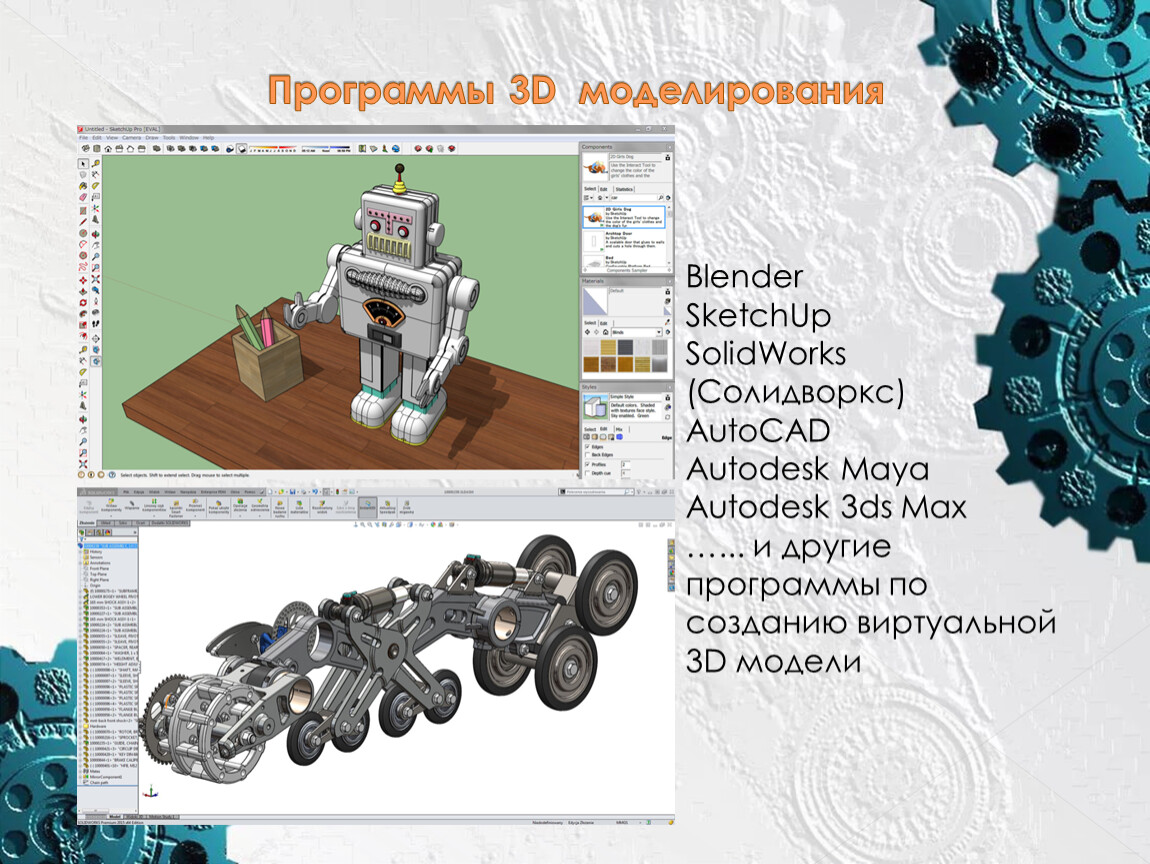The image size is (1150, 864).
Task: Open the SolidWorks command search dropdown arrow
Action: coord(630,492)
